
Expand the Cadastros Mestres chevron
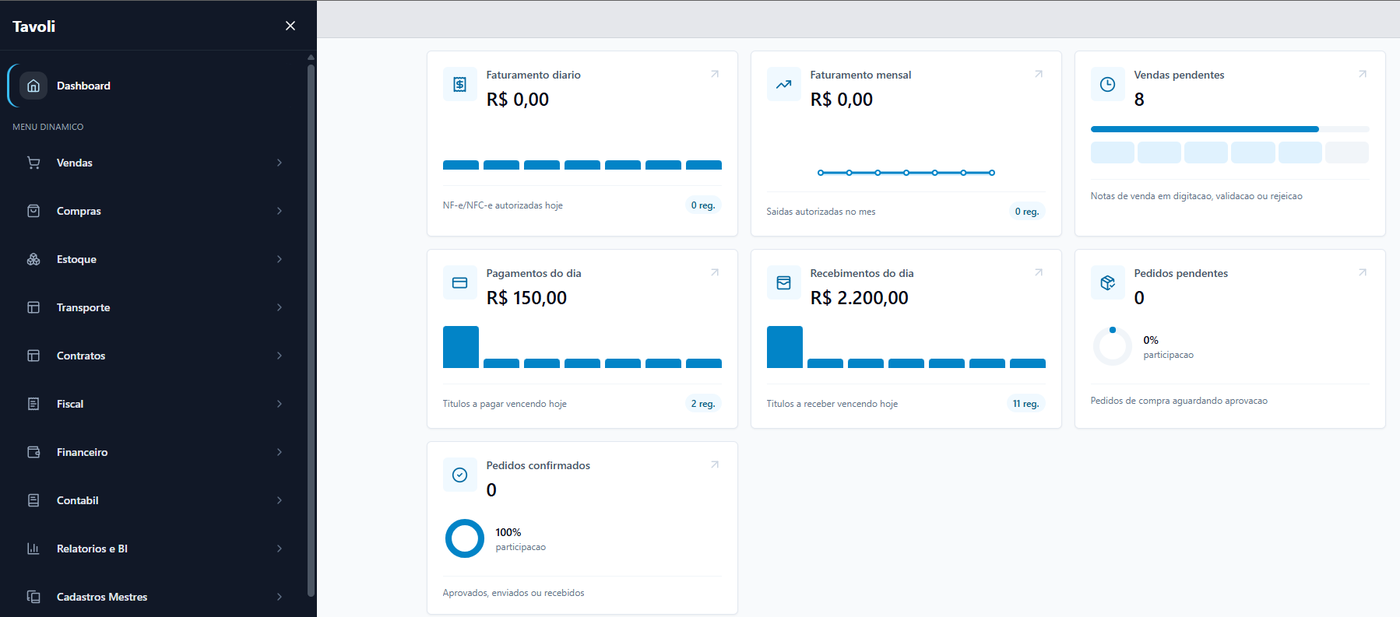pyautogui.click(x=279, y=597)
